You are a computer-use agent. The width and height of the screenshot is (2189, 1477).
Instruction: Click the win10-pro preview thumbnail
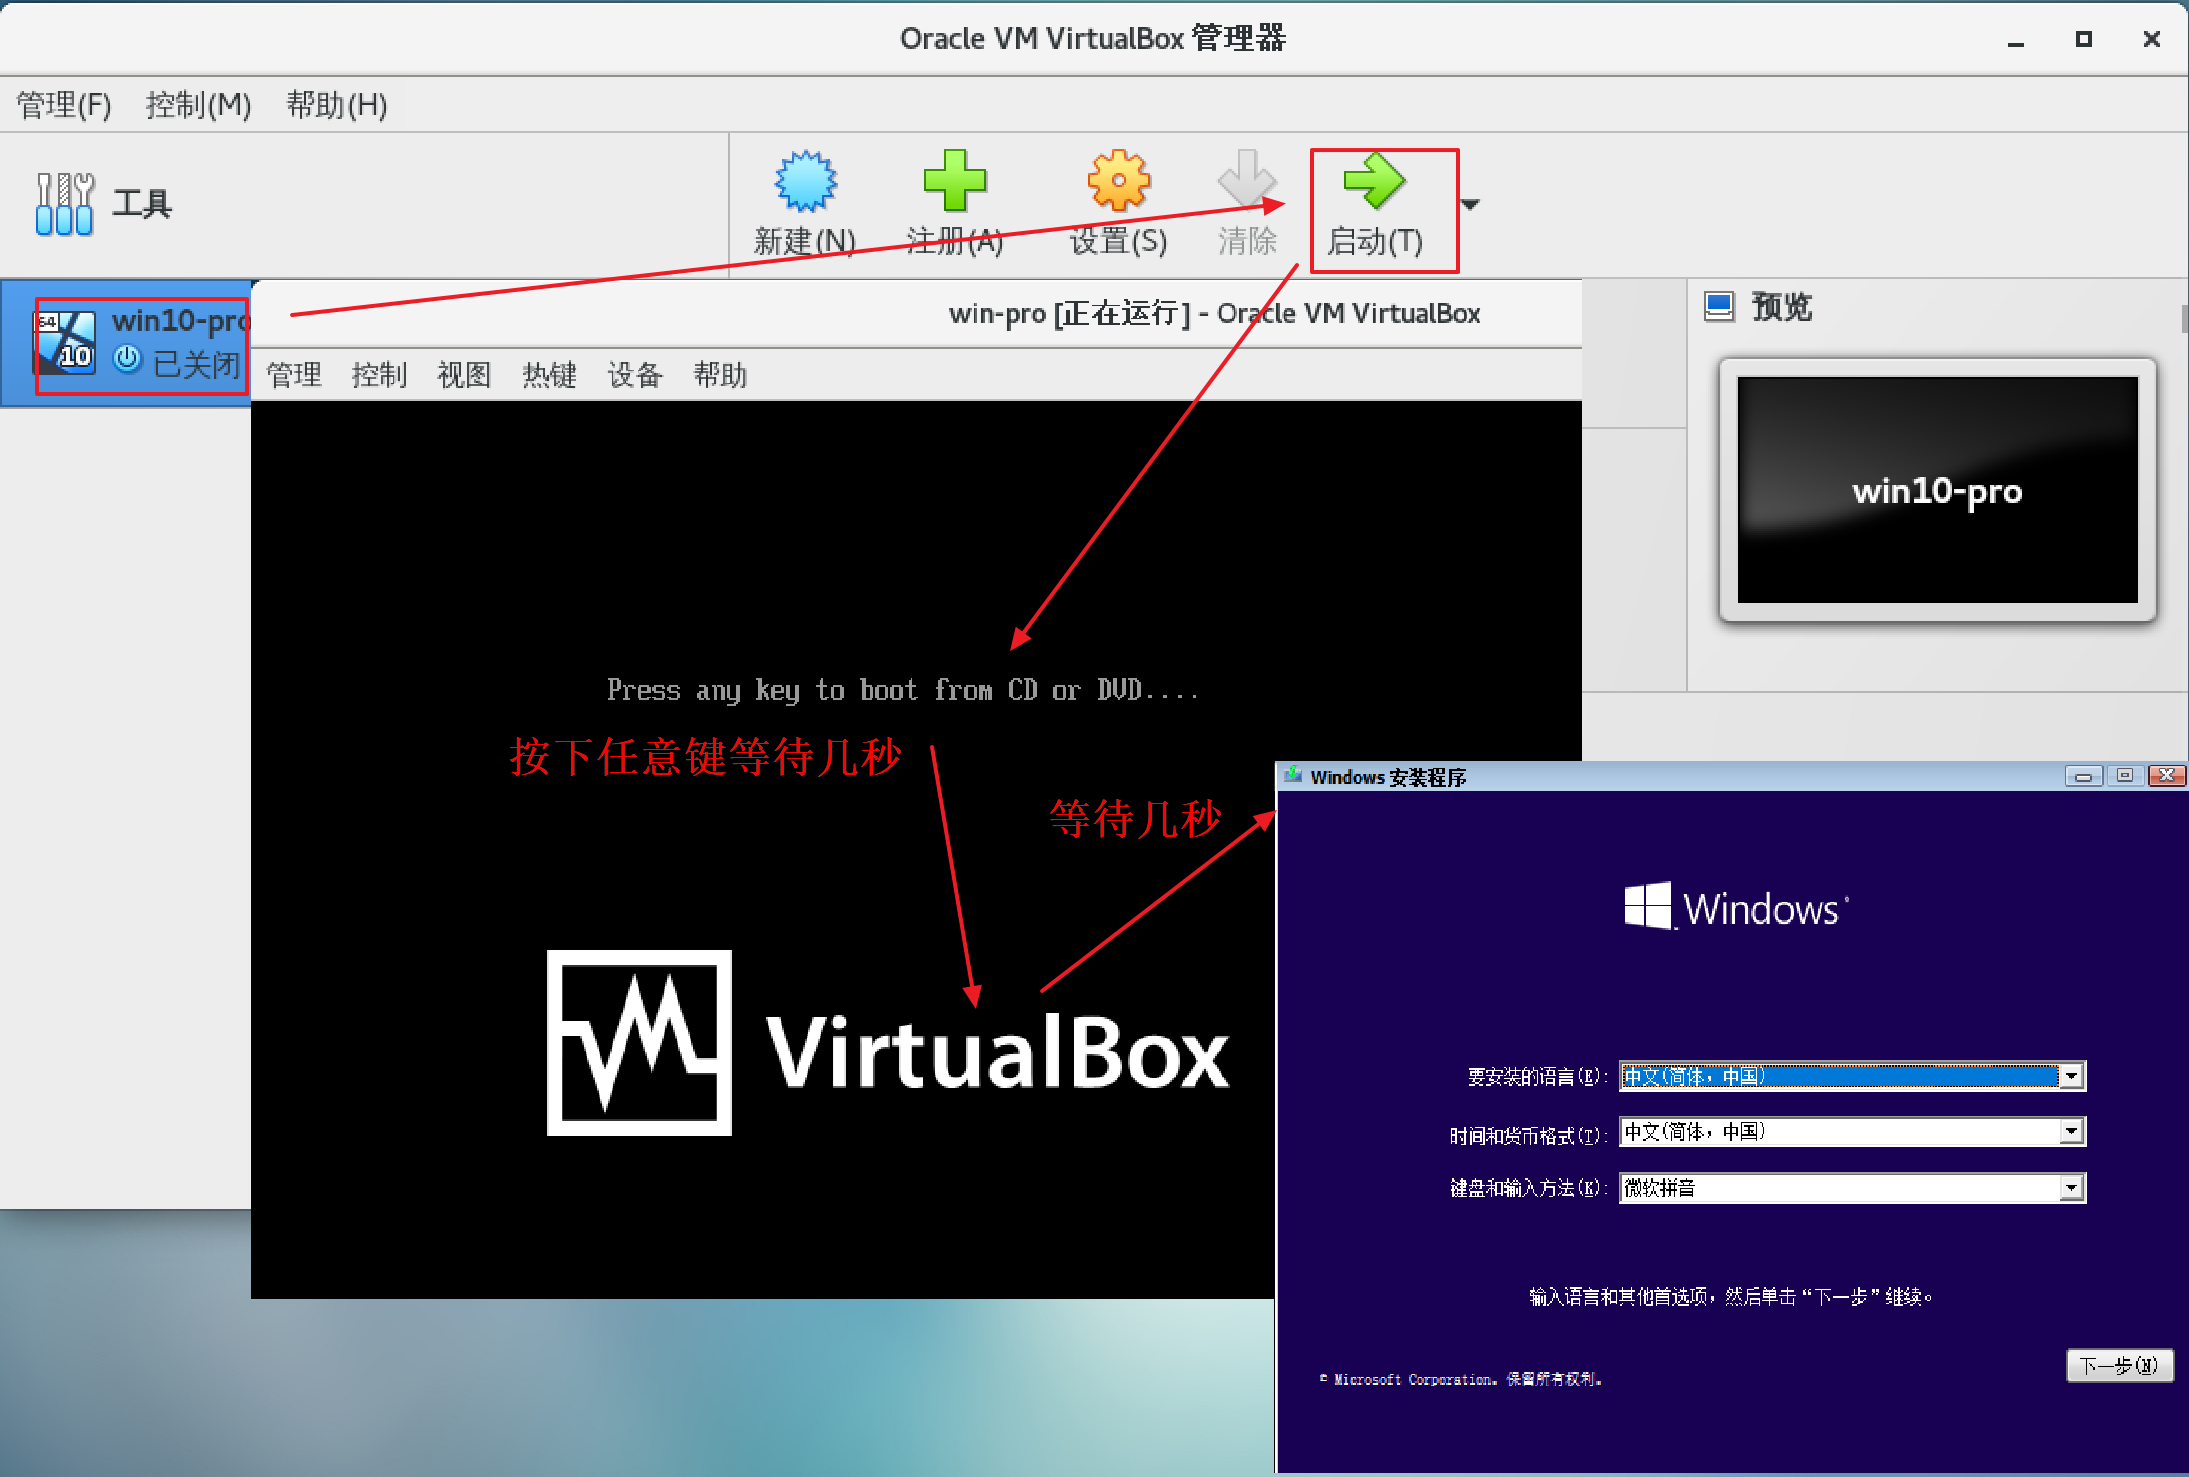pos(1937,490)
